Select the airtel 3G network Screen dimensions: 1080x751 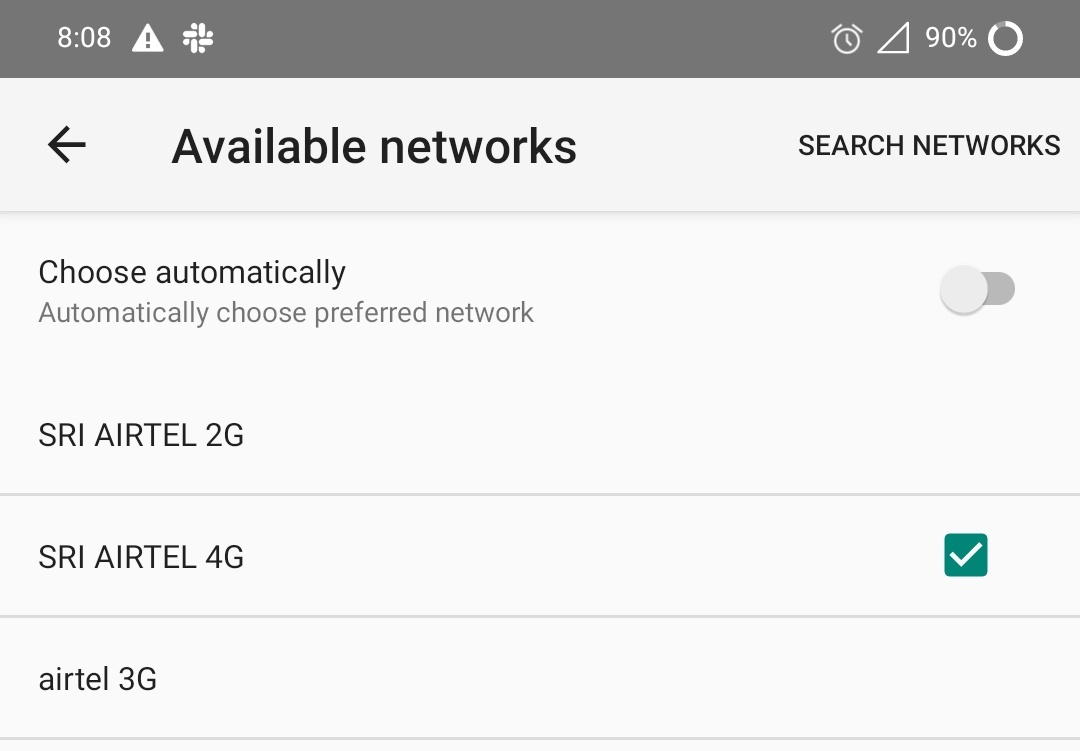click(x=540, y=679)
